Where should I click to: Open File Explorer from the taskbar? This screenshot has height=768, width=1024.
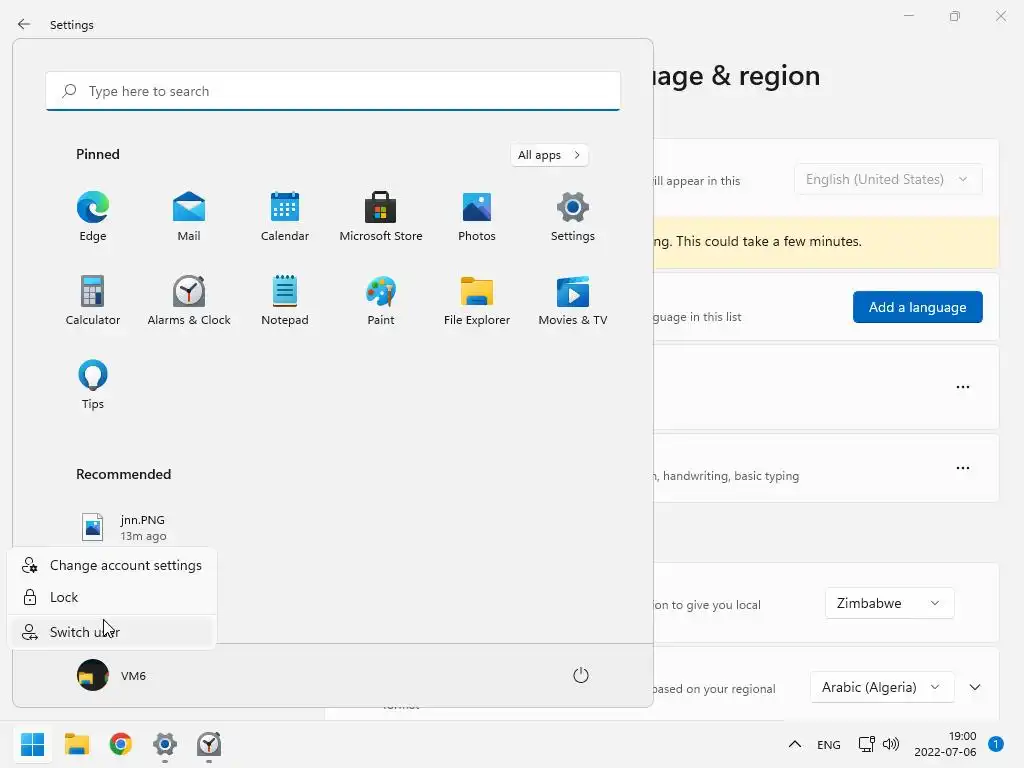pyautogui.click(x=77, y=744)
